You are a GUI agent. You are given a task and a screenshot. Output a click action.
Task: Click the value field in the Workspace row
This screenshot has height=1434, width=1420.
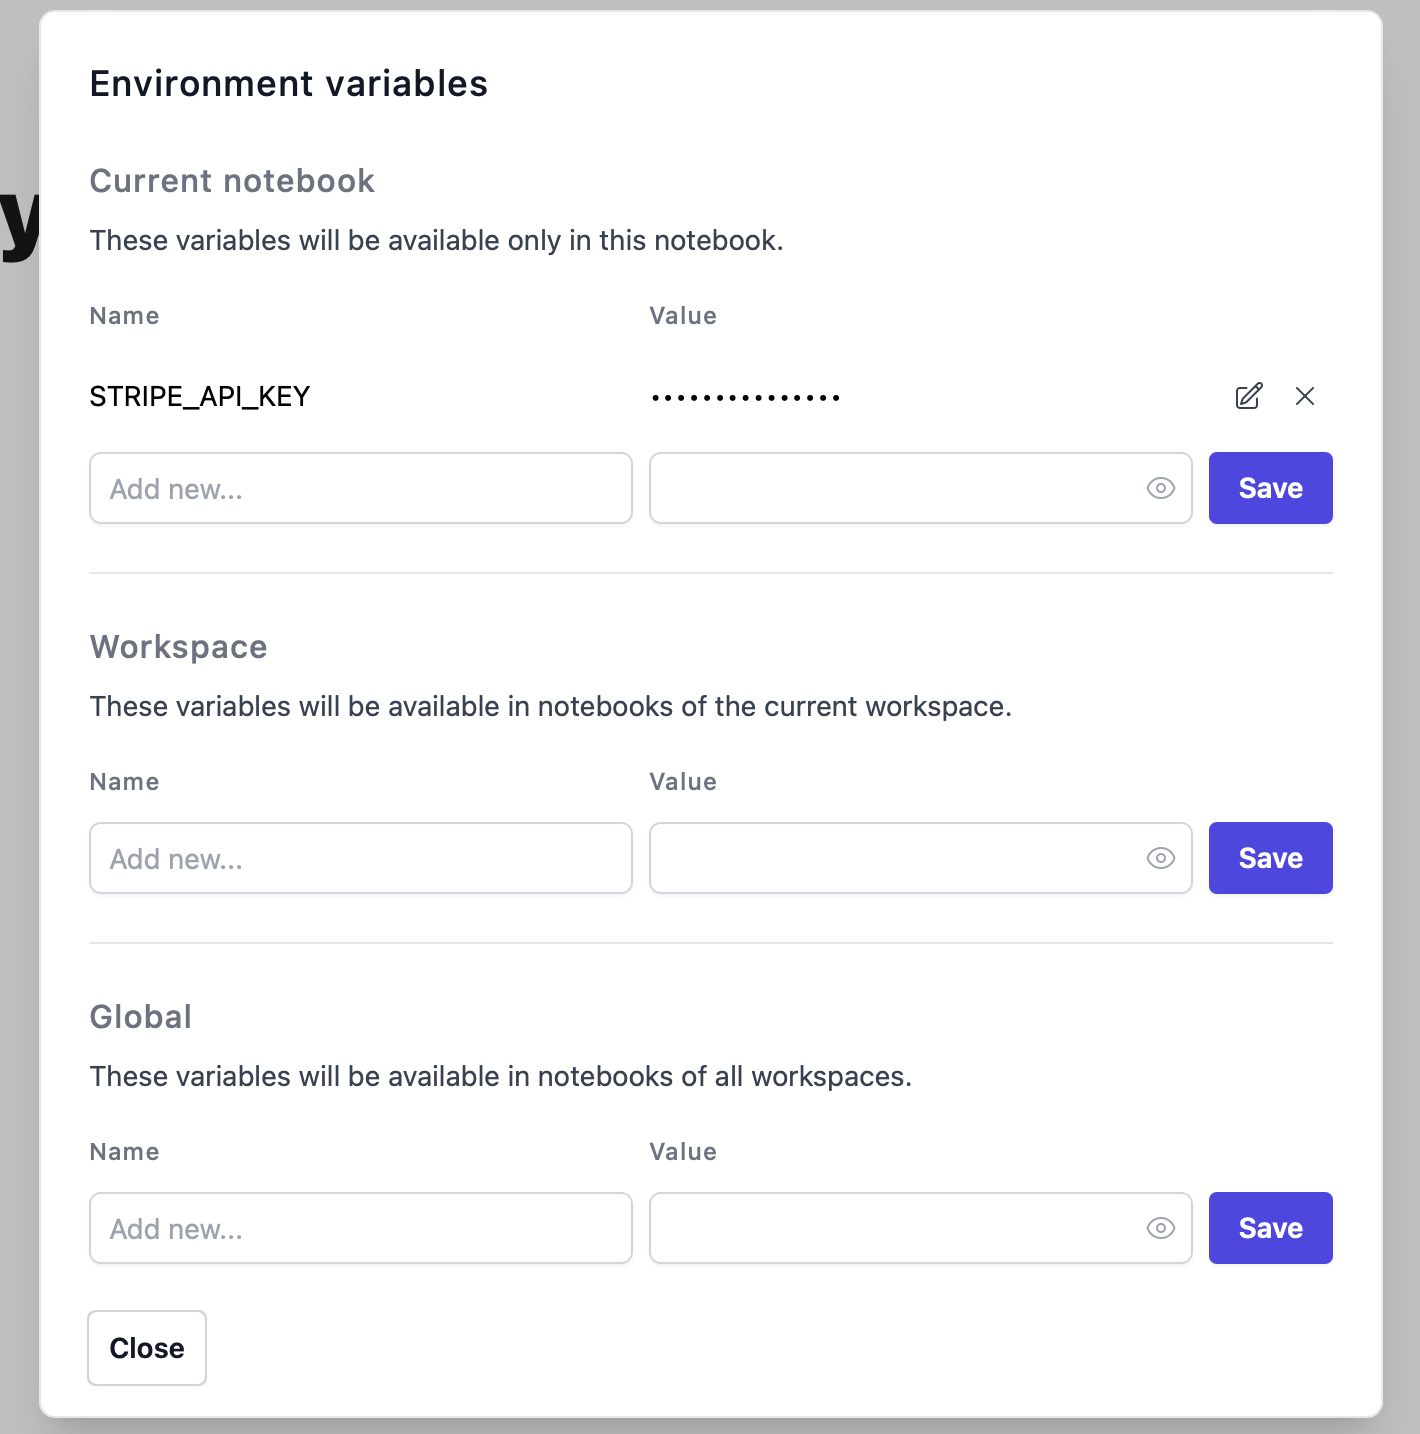pos(900,858)
